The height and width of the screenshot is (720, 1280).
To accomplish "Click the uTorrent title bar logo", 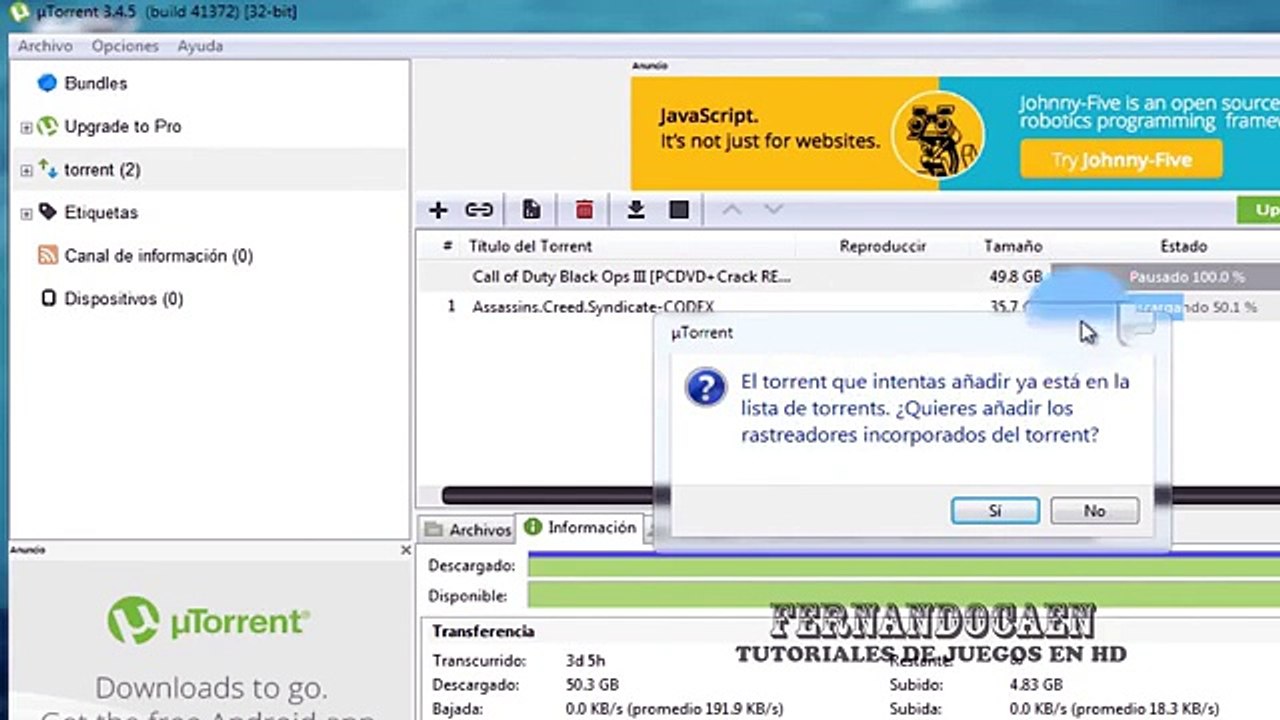I will [x=17, y=12].
